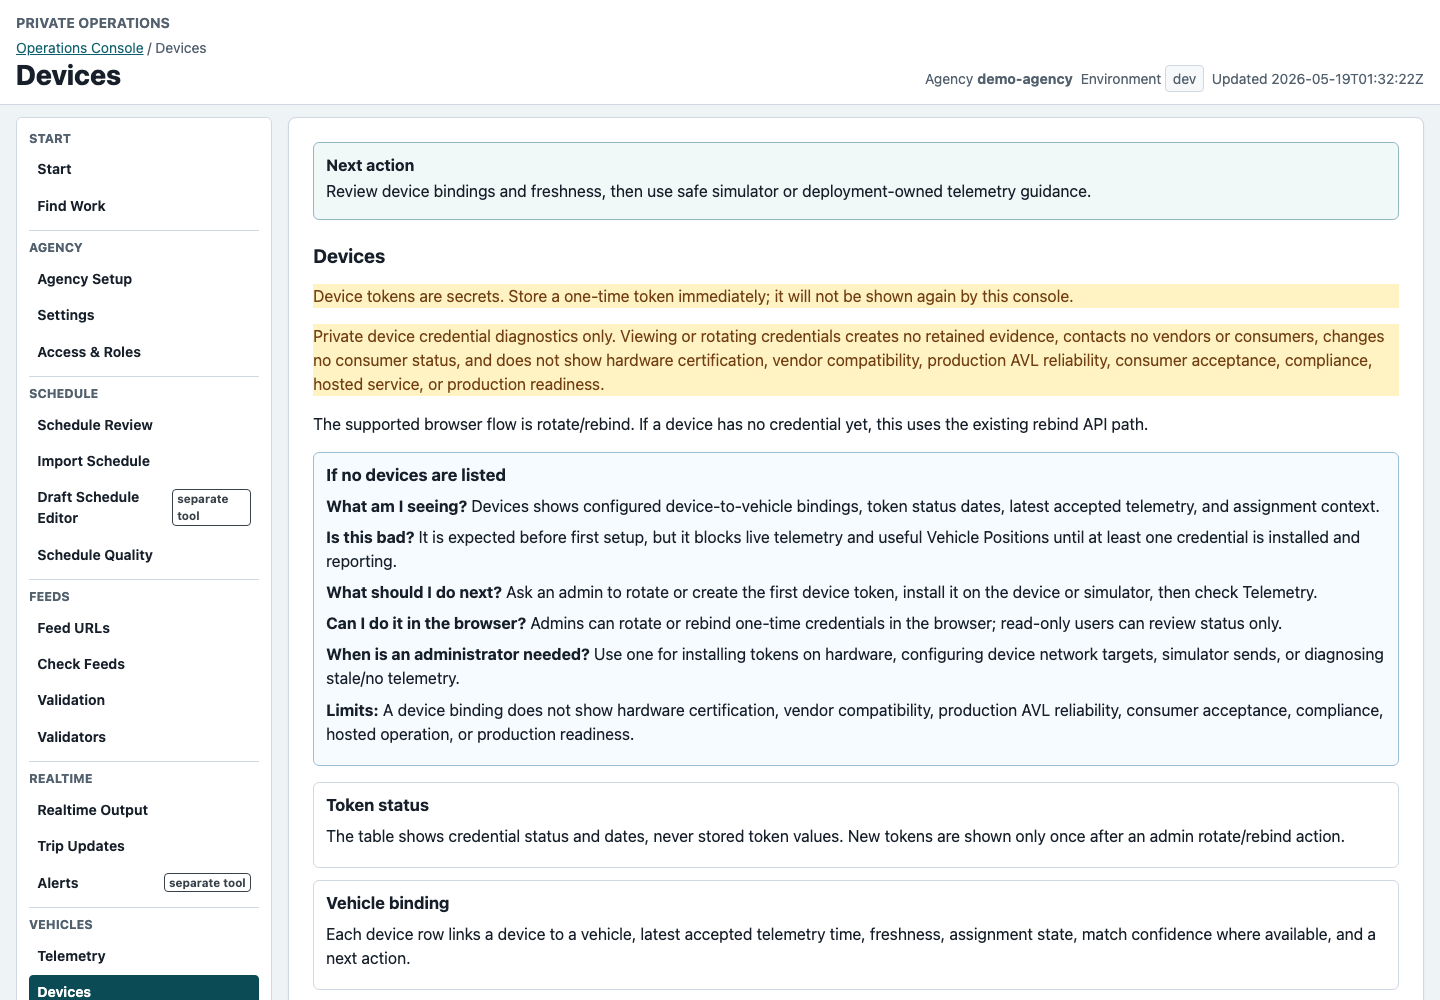Click the separate tool badge beside Alerts

[x=207, y=883]
